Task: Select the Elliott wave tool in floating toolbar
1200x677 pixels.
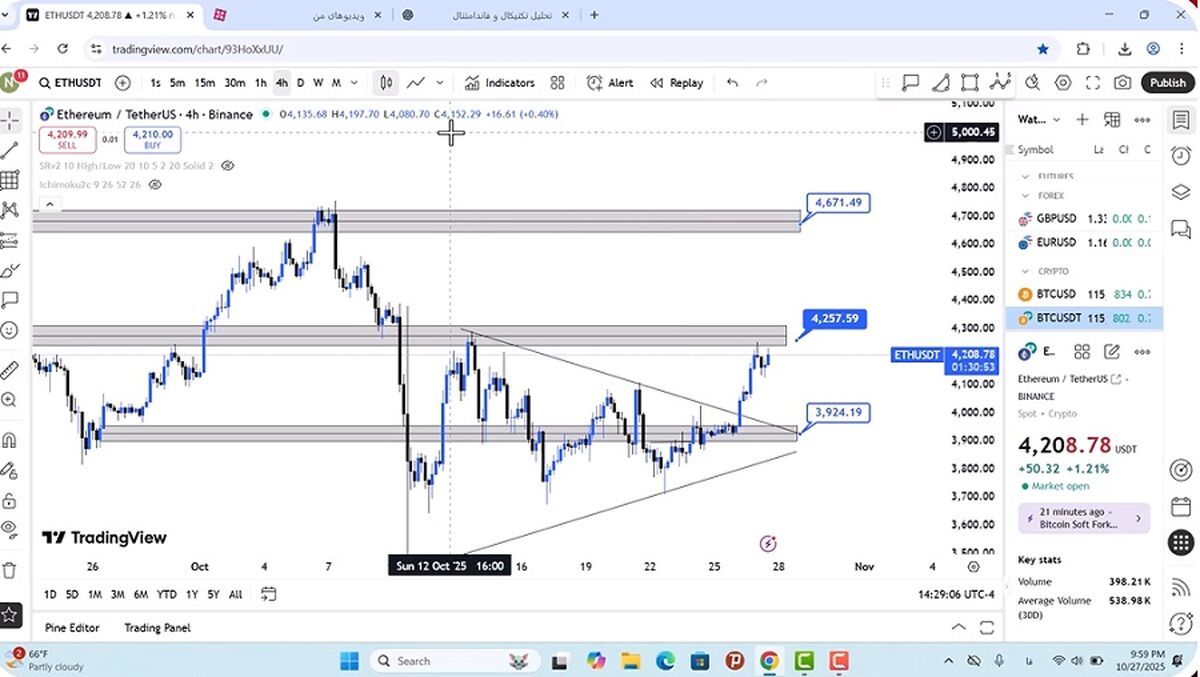Action: [1000, 83]
